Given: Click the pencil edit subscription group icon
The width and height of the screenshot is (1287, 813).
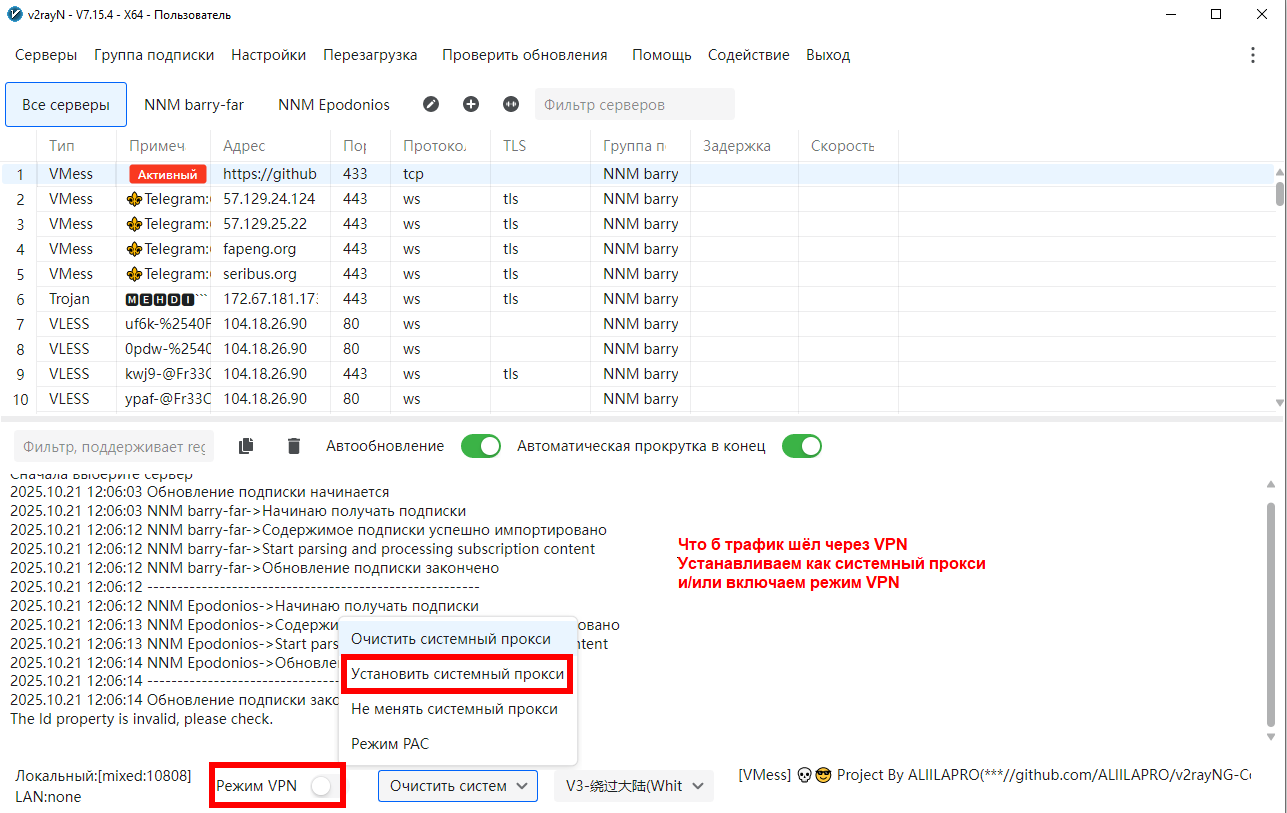Looking at the screenshot, I should pyautogui.click(x=431, y=104).
